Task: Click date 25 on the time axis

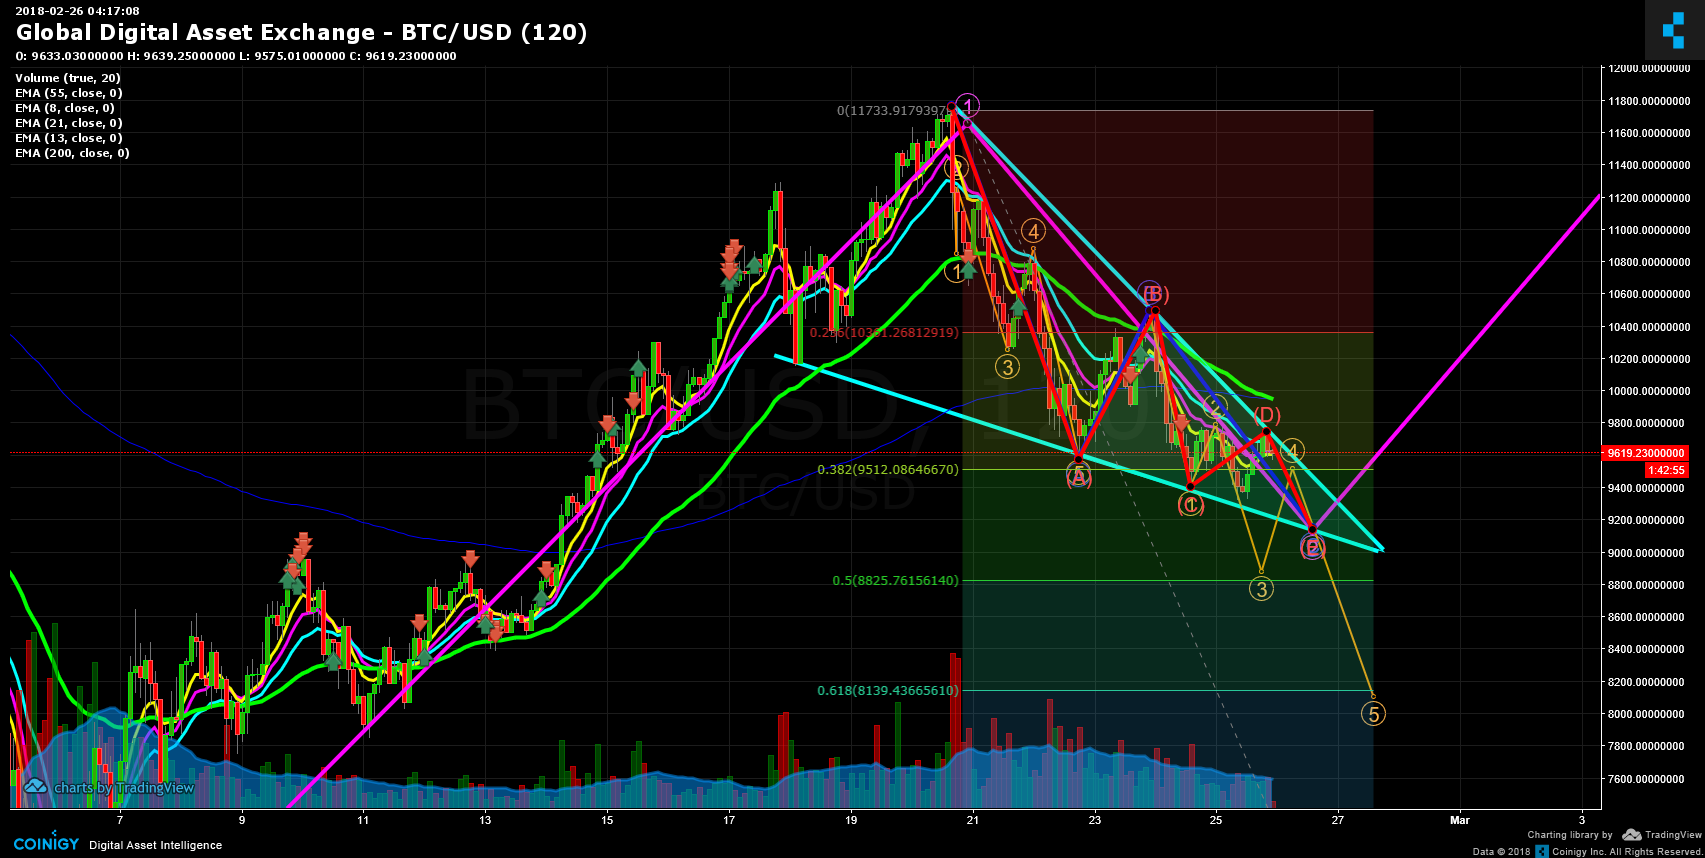Action: coord(1216,820)
